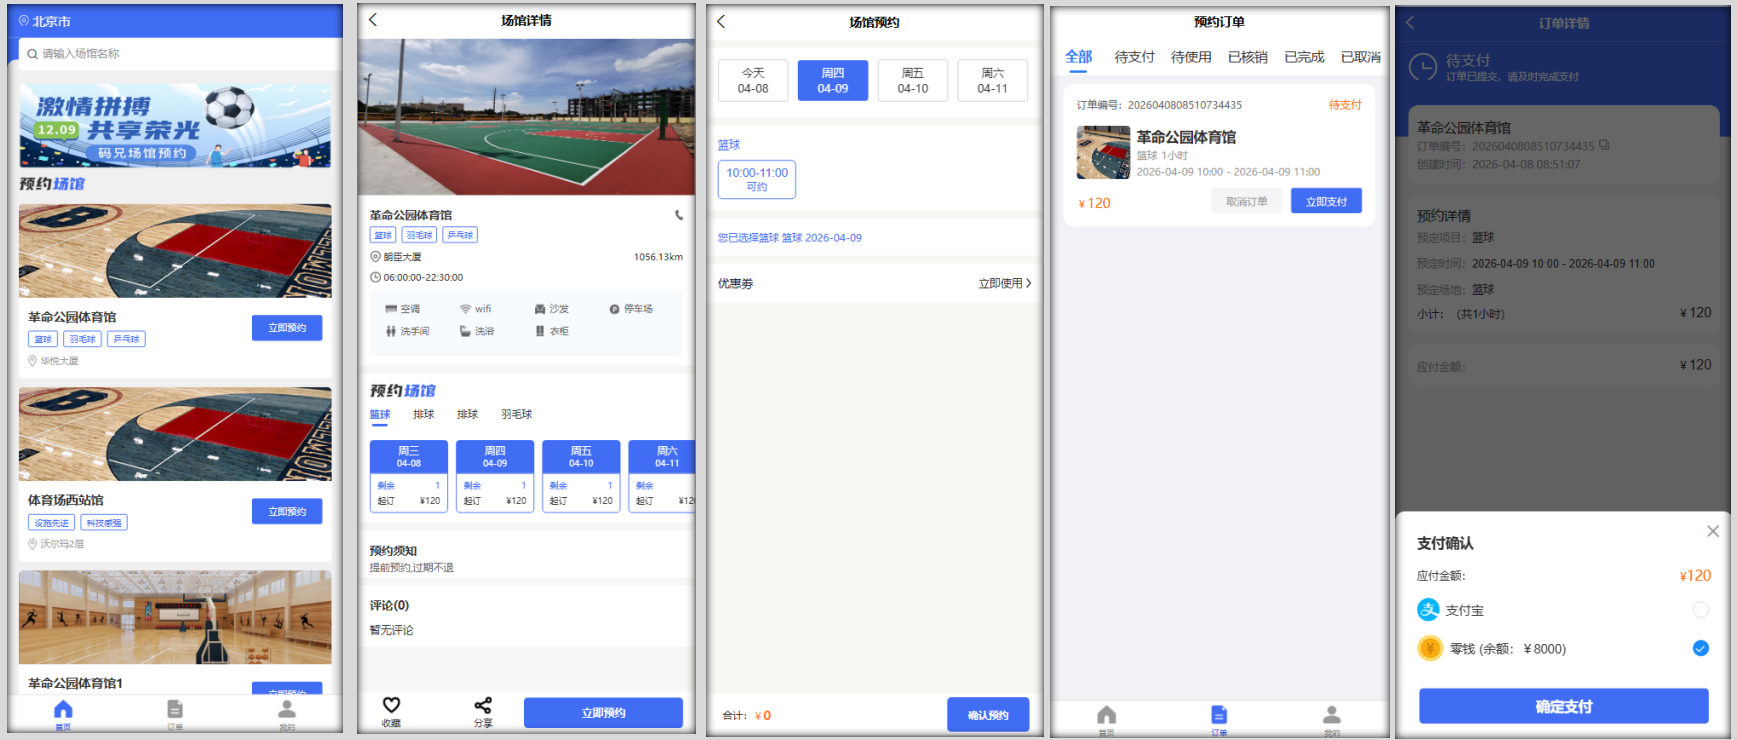
Task: Tap the 衣柜 locker facility icon
Action: click(540, 331)
